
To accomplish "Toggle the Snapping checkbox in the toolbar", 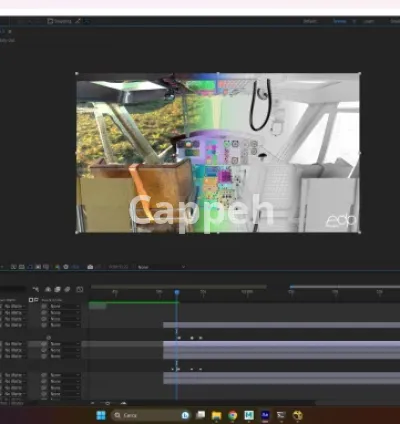I will pos(50,21).
